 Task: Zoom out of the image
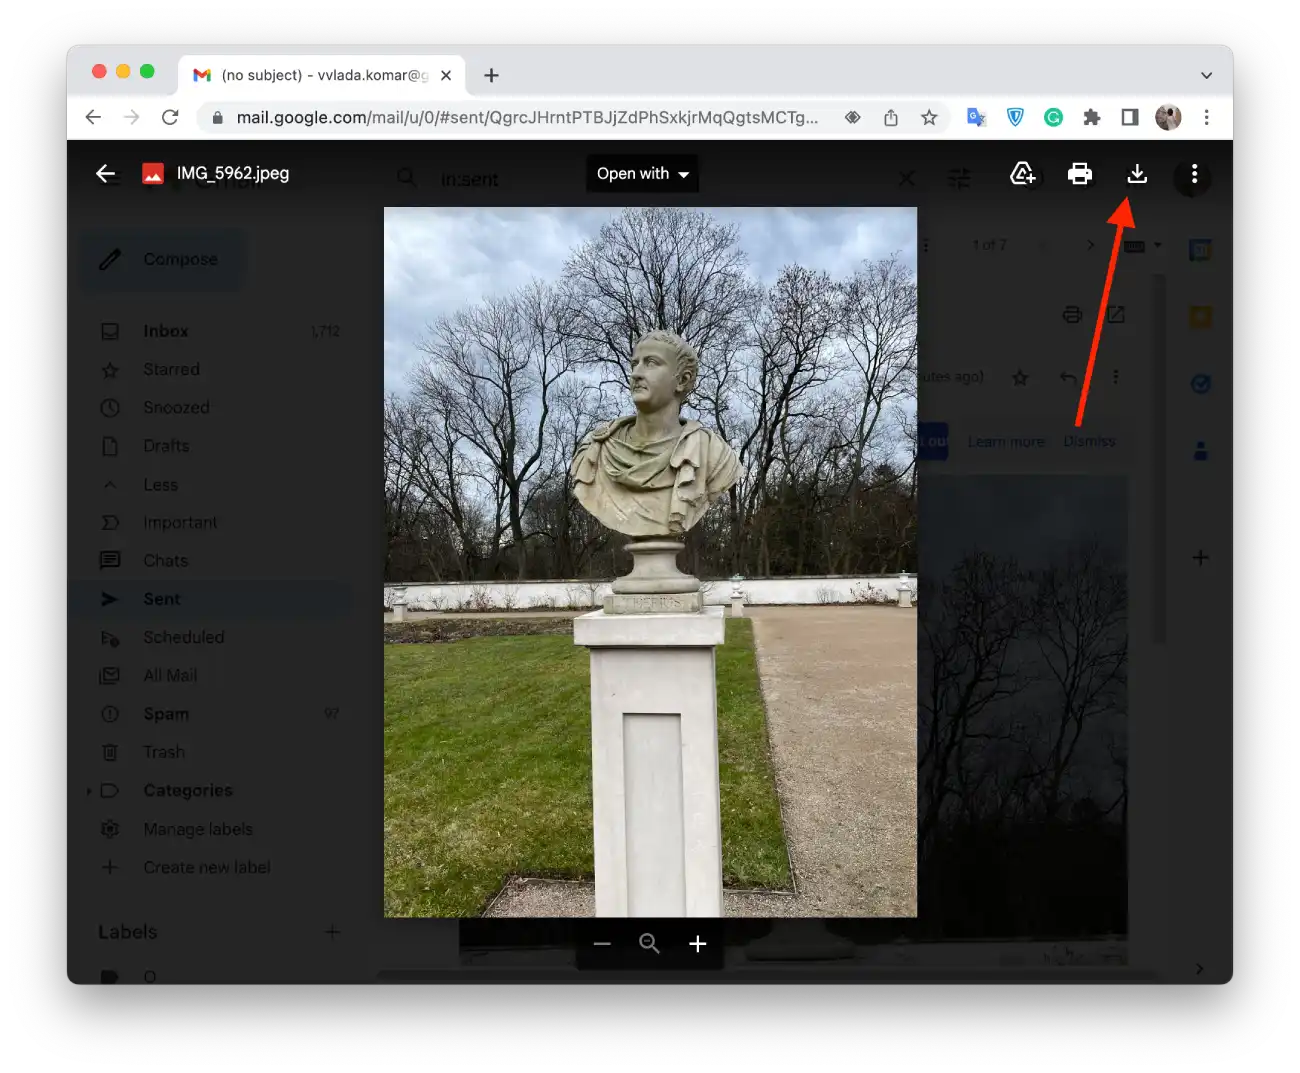(602, 943)
